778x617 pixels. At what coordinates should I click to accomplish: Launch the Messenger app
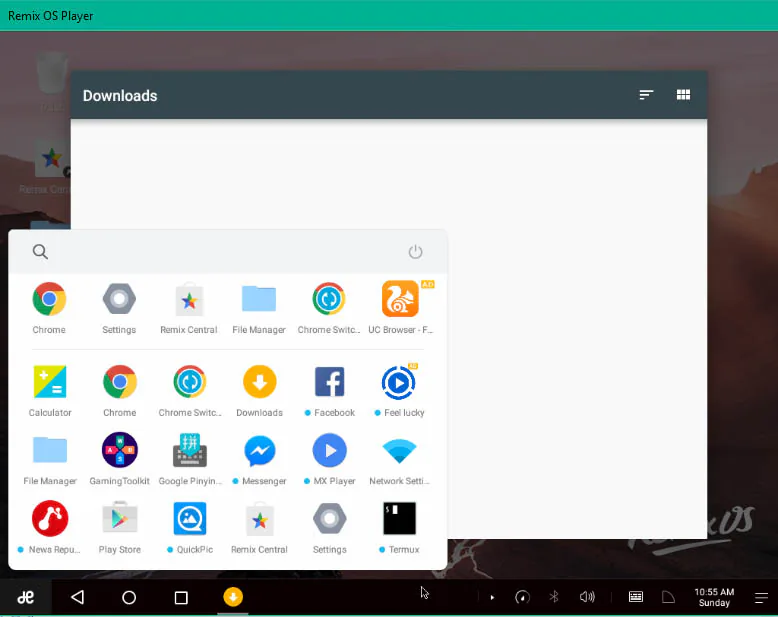click(x=259, y=450)
